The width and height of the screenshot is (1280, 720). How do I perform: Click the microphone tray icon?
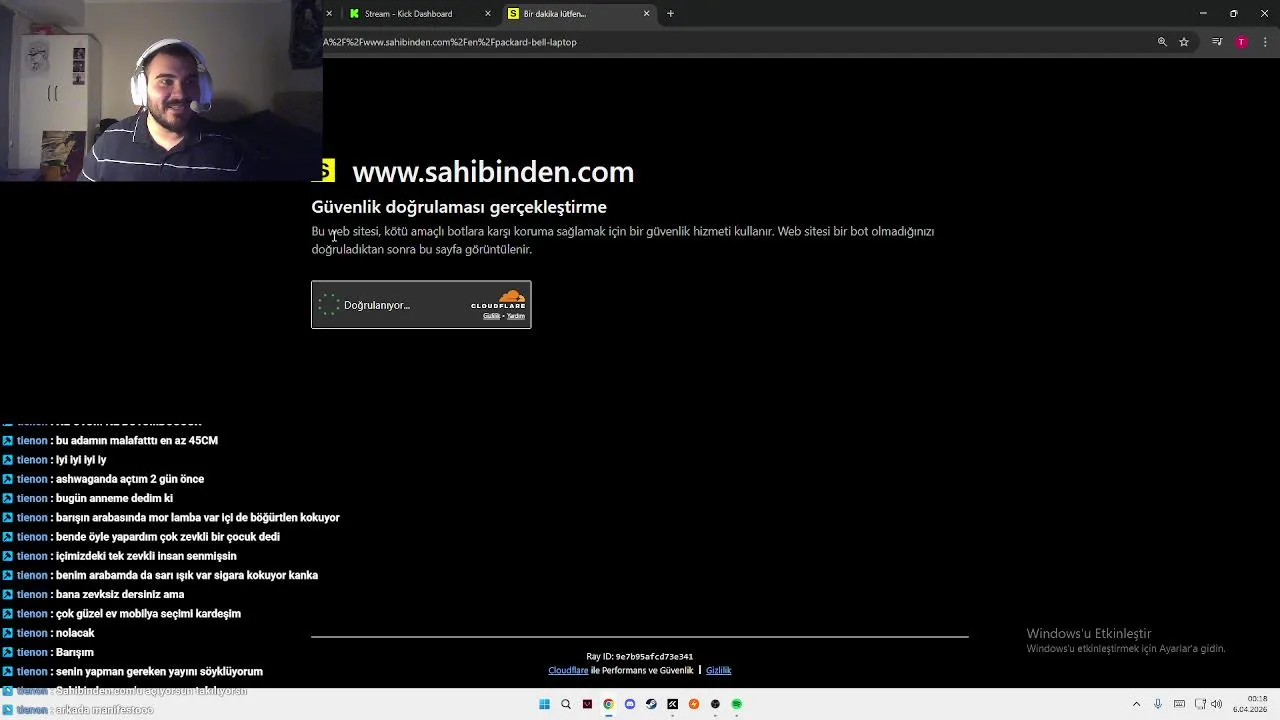click(x=1158, y=704)
